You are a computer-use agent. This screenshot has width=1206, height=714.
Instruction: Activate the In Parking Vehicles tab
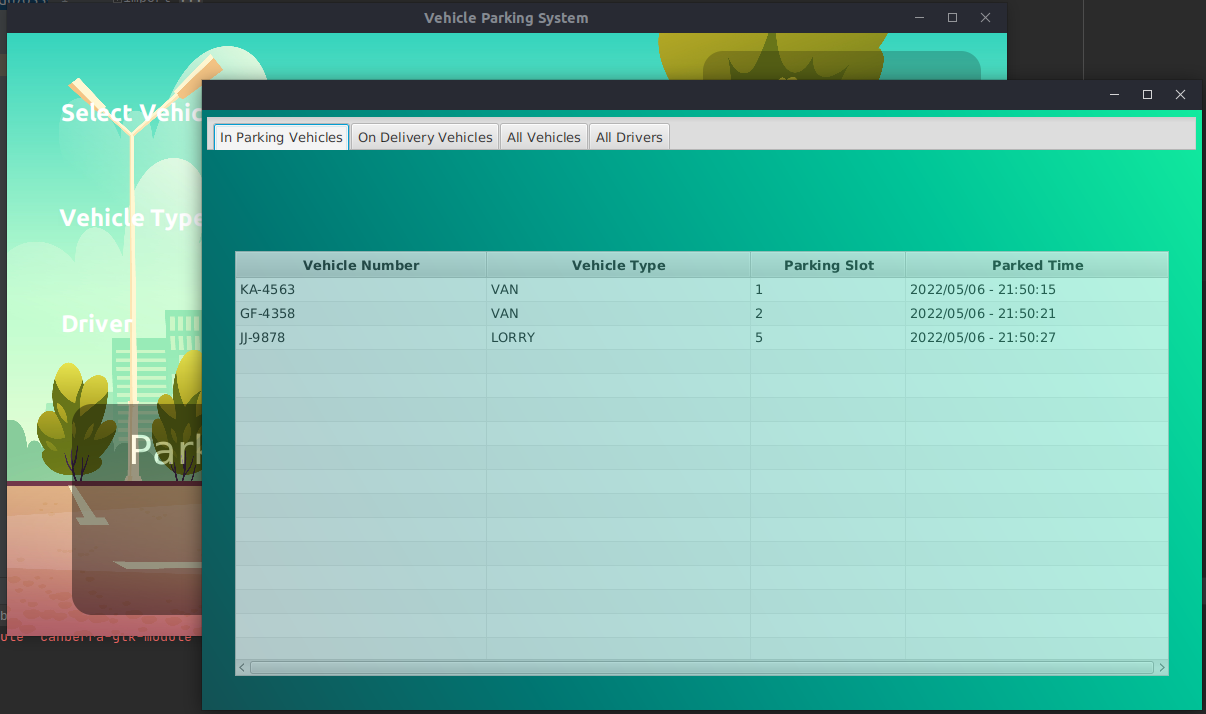280,137
